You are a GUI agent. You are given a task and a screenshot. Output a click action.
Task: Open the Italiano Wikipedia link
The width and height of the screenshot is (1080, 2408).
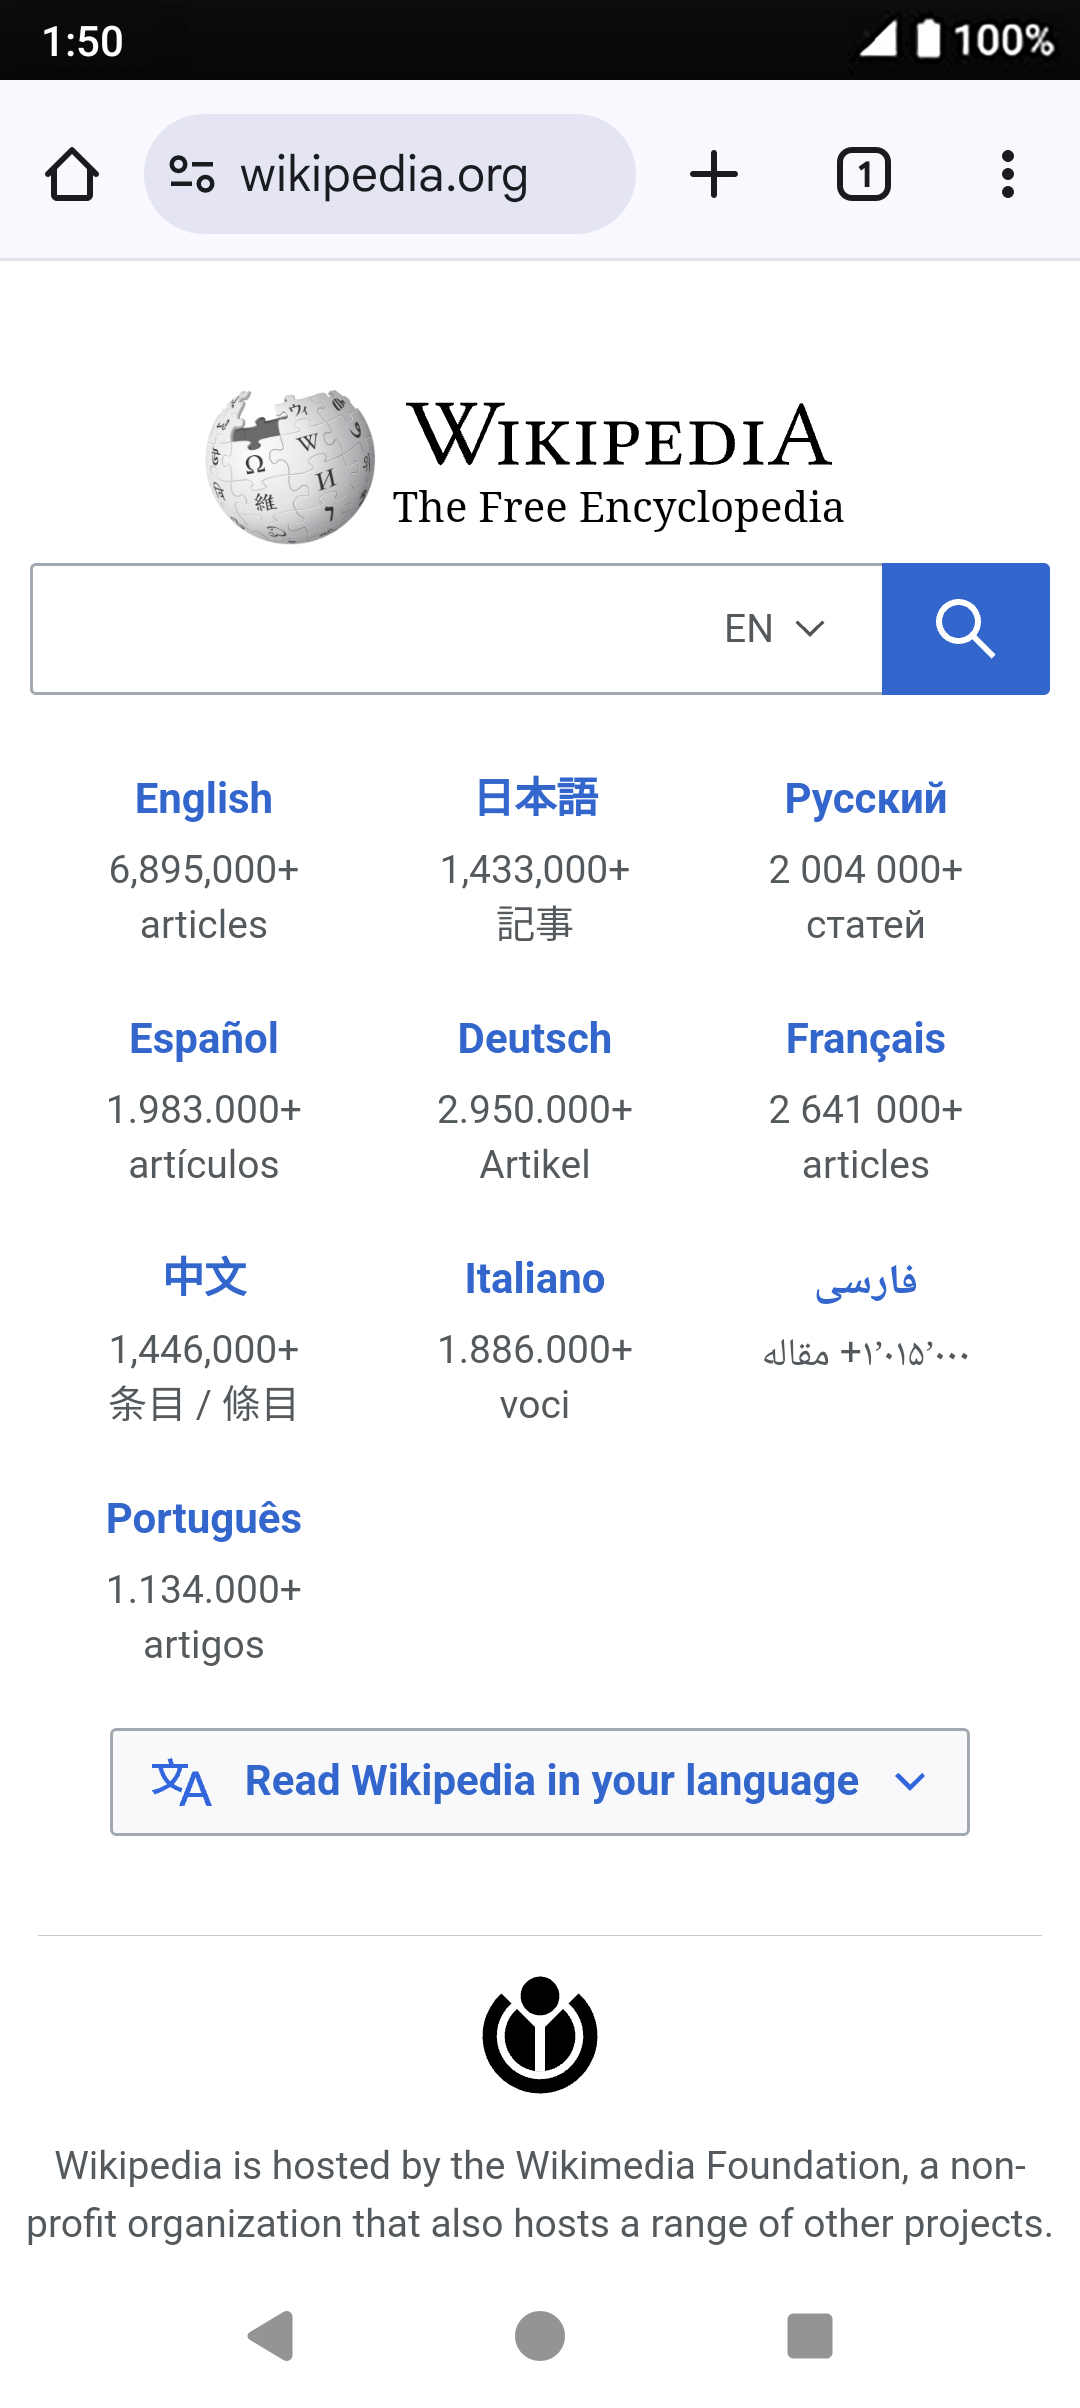pyautogui.click(x=535, y=1279)
